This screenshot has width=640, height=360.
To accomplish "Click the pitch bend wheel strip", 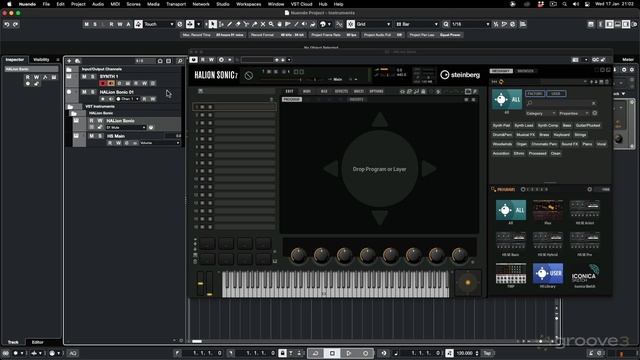I will (x=200, y=283).
